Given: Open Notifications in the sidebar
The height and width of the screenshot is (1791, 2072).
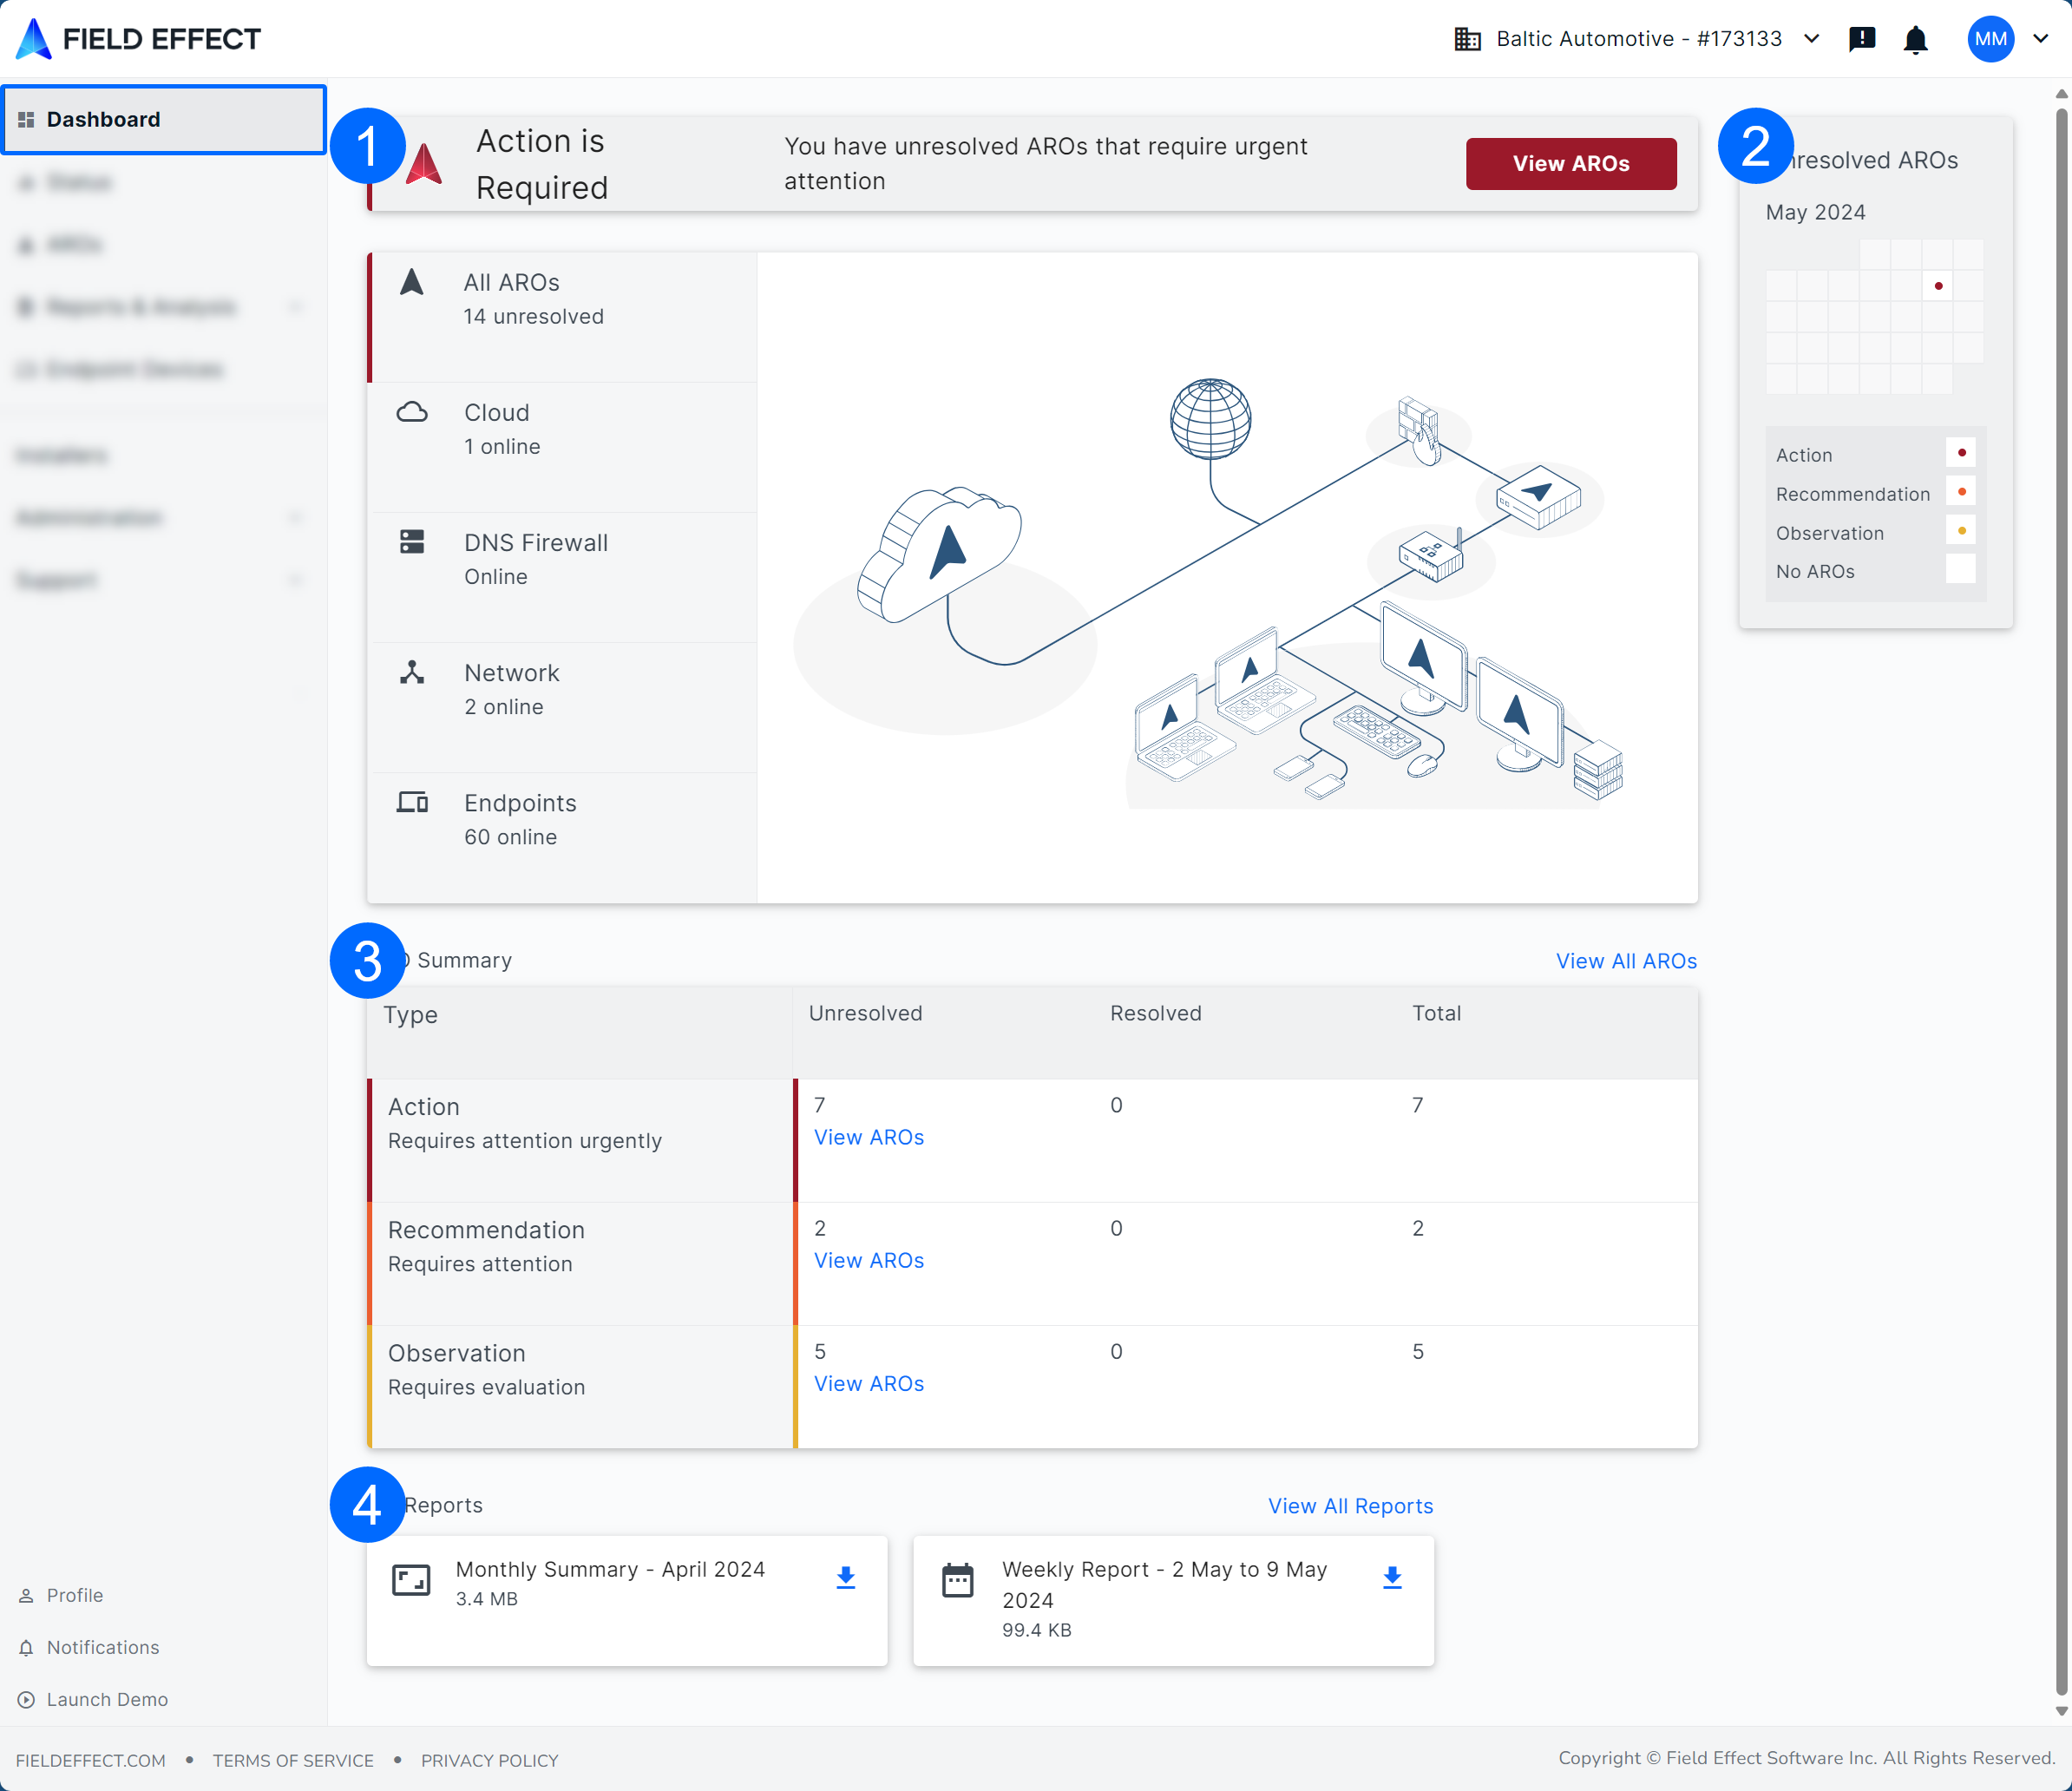Looking at the screenshot, I should 102,1647.
